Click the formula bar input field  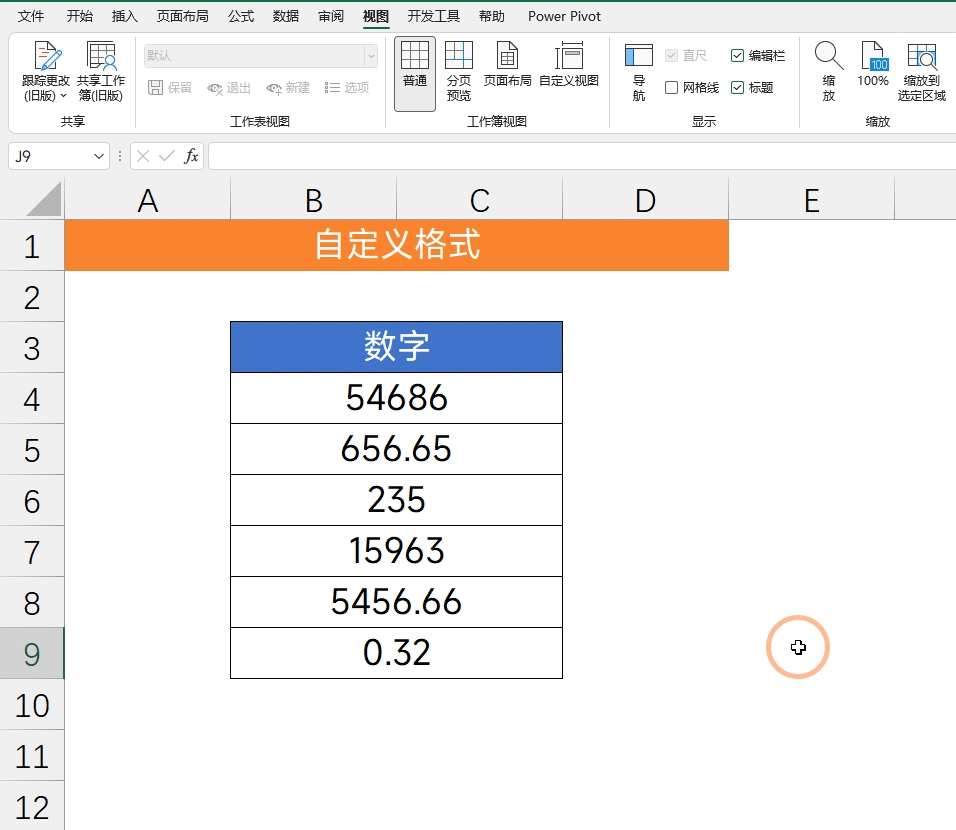(x=582, y=156)
